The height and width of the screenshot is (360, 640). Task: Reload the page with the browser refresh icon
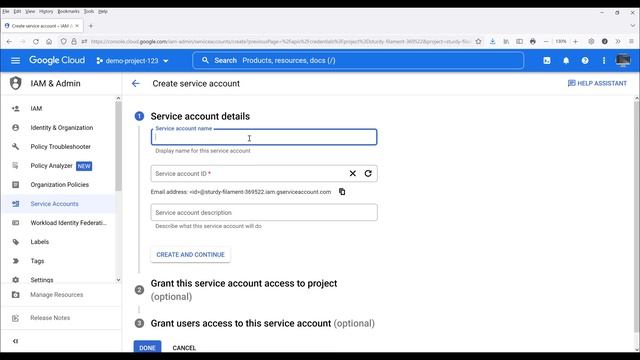[36, 42]
